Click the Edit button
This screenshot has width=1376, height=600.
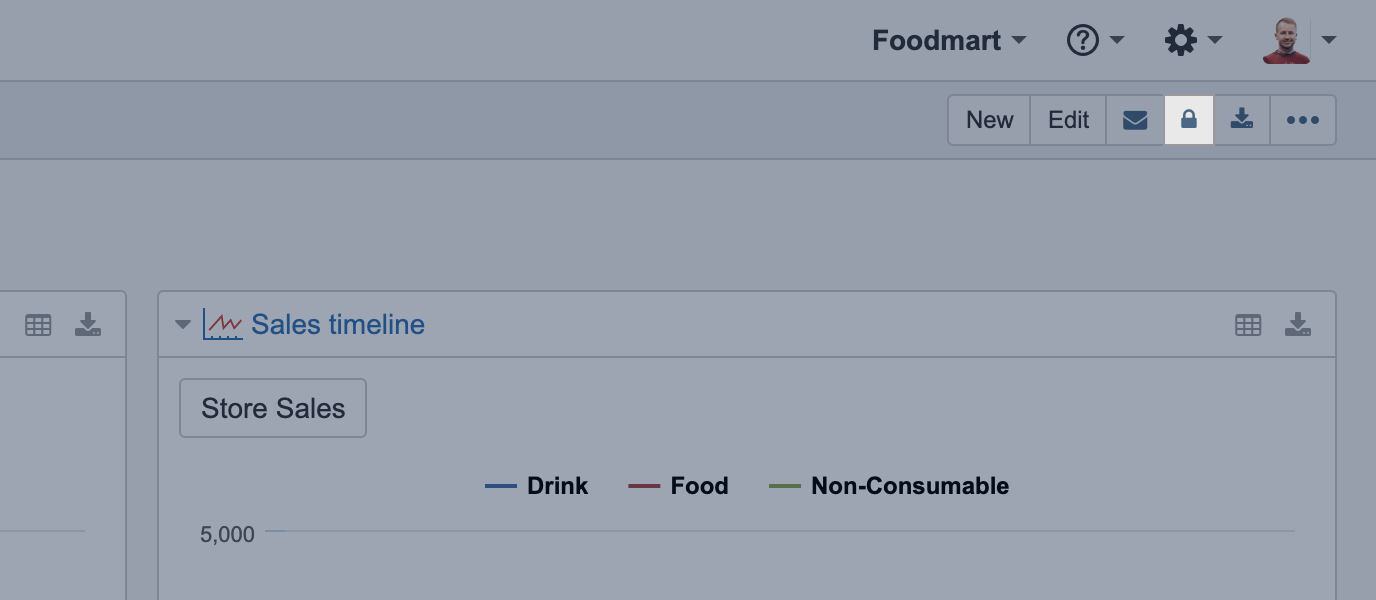click(1068, 120)
